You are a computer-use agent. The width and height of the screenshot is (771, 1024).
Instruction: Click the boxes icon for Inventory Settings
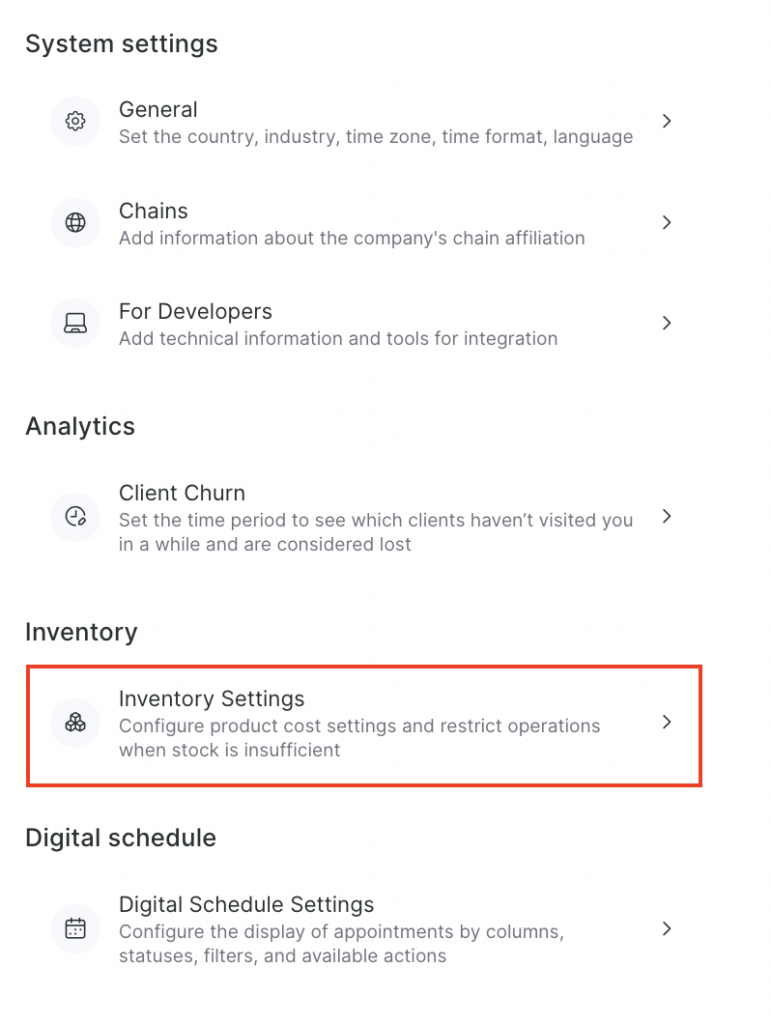click(x=75, y=723)
